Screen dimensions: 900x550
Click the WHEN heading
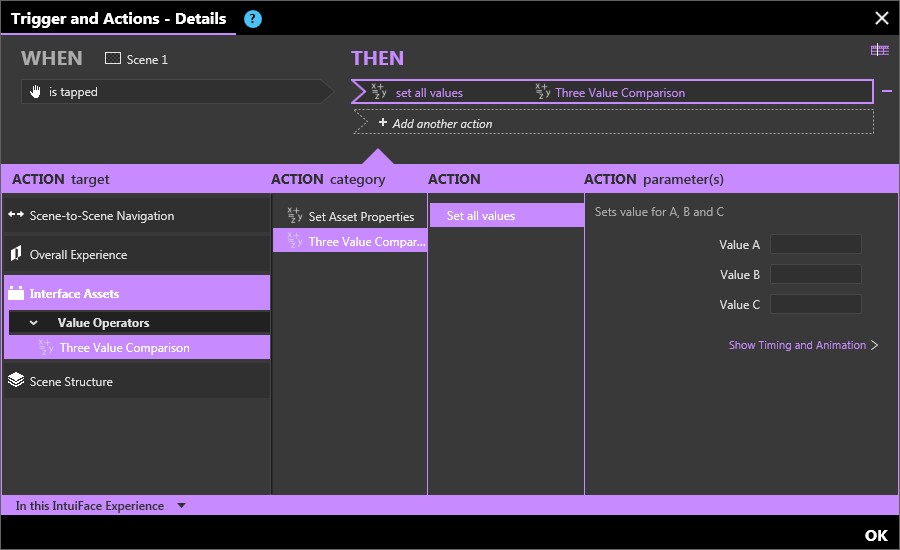click(x=52, y=58)
